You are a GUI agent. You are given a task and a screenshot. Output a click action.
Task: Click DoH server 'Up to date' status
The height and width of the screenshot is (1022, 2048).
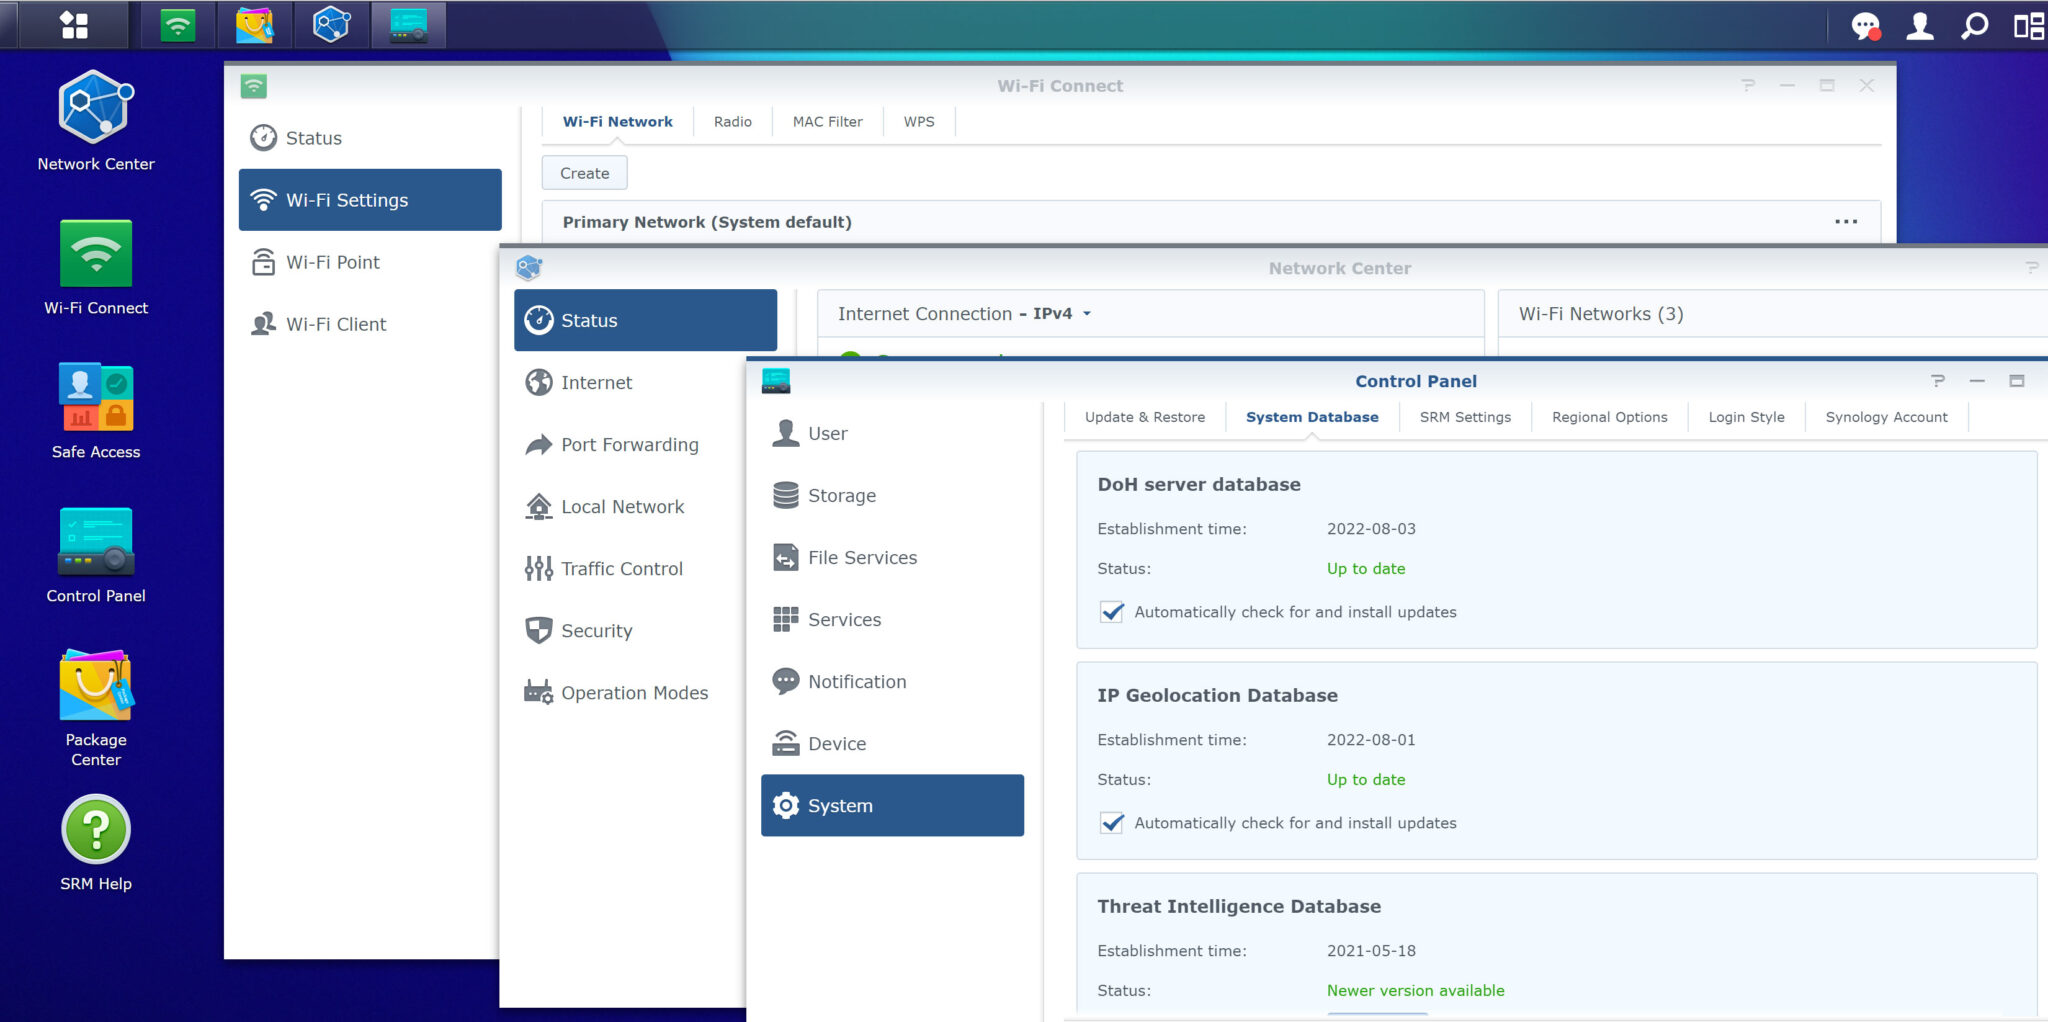coord(1366,568)
